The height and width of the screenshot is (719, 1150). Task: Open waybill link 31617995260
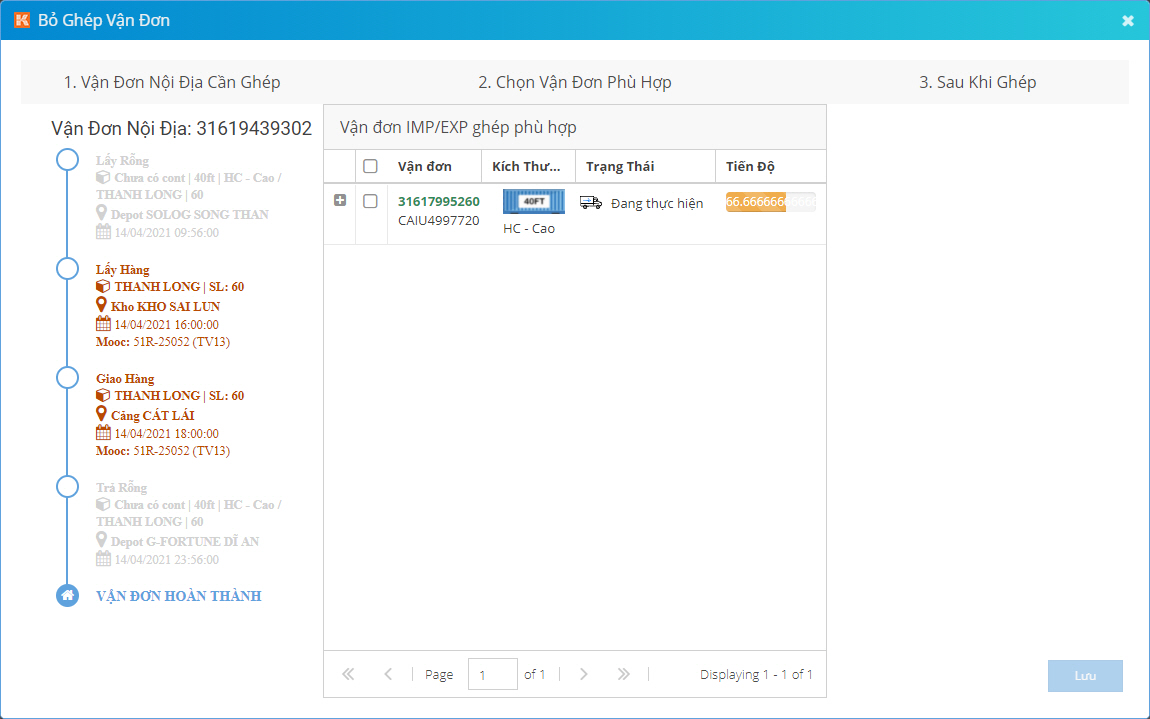tap(438, 202)
